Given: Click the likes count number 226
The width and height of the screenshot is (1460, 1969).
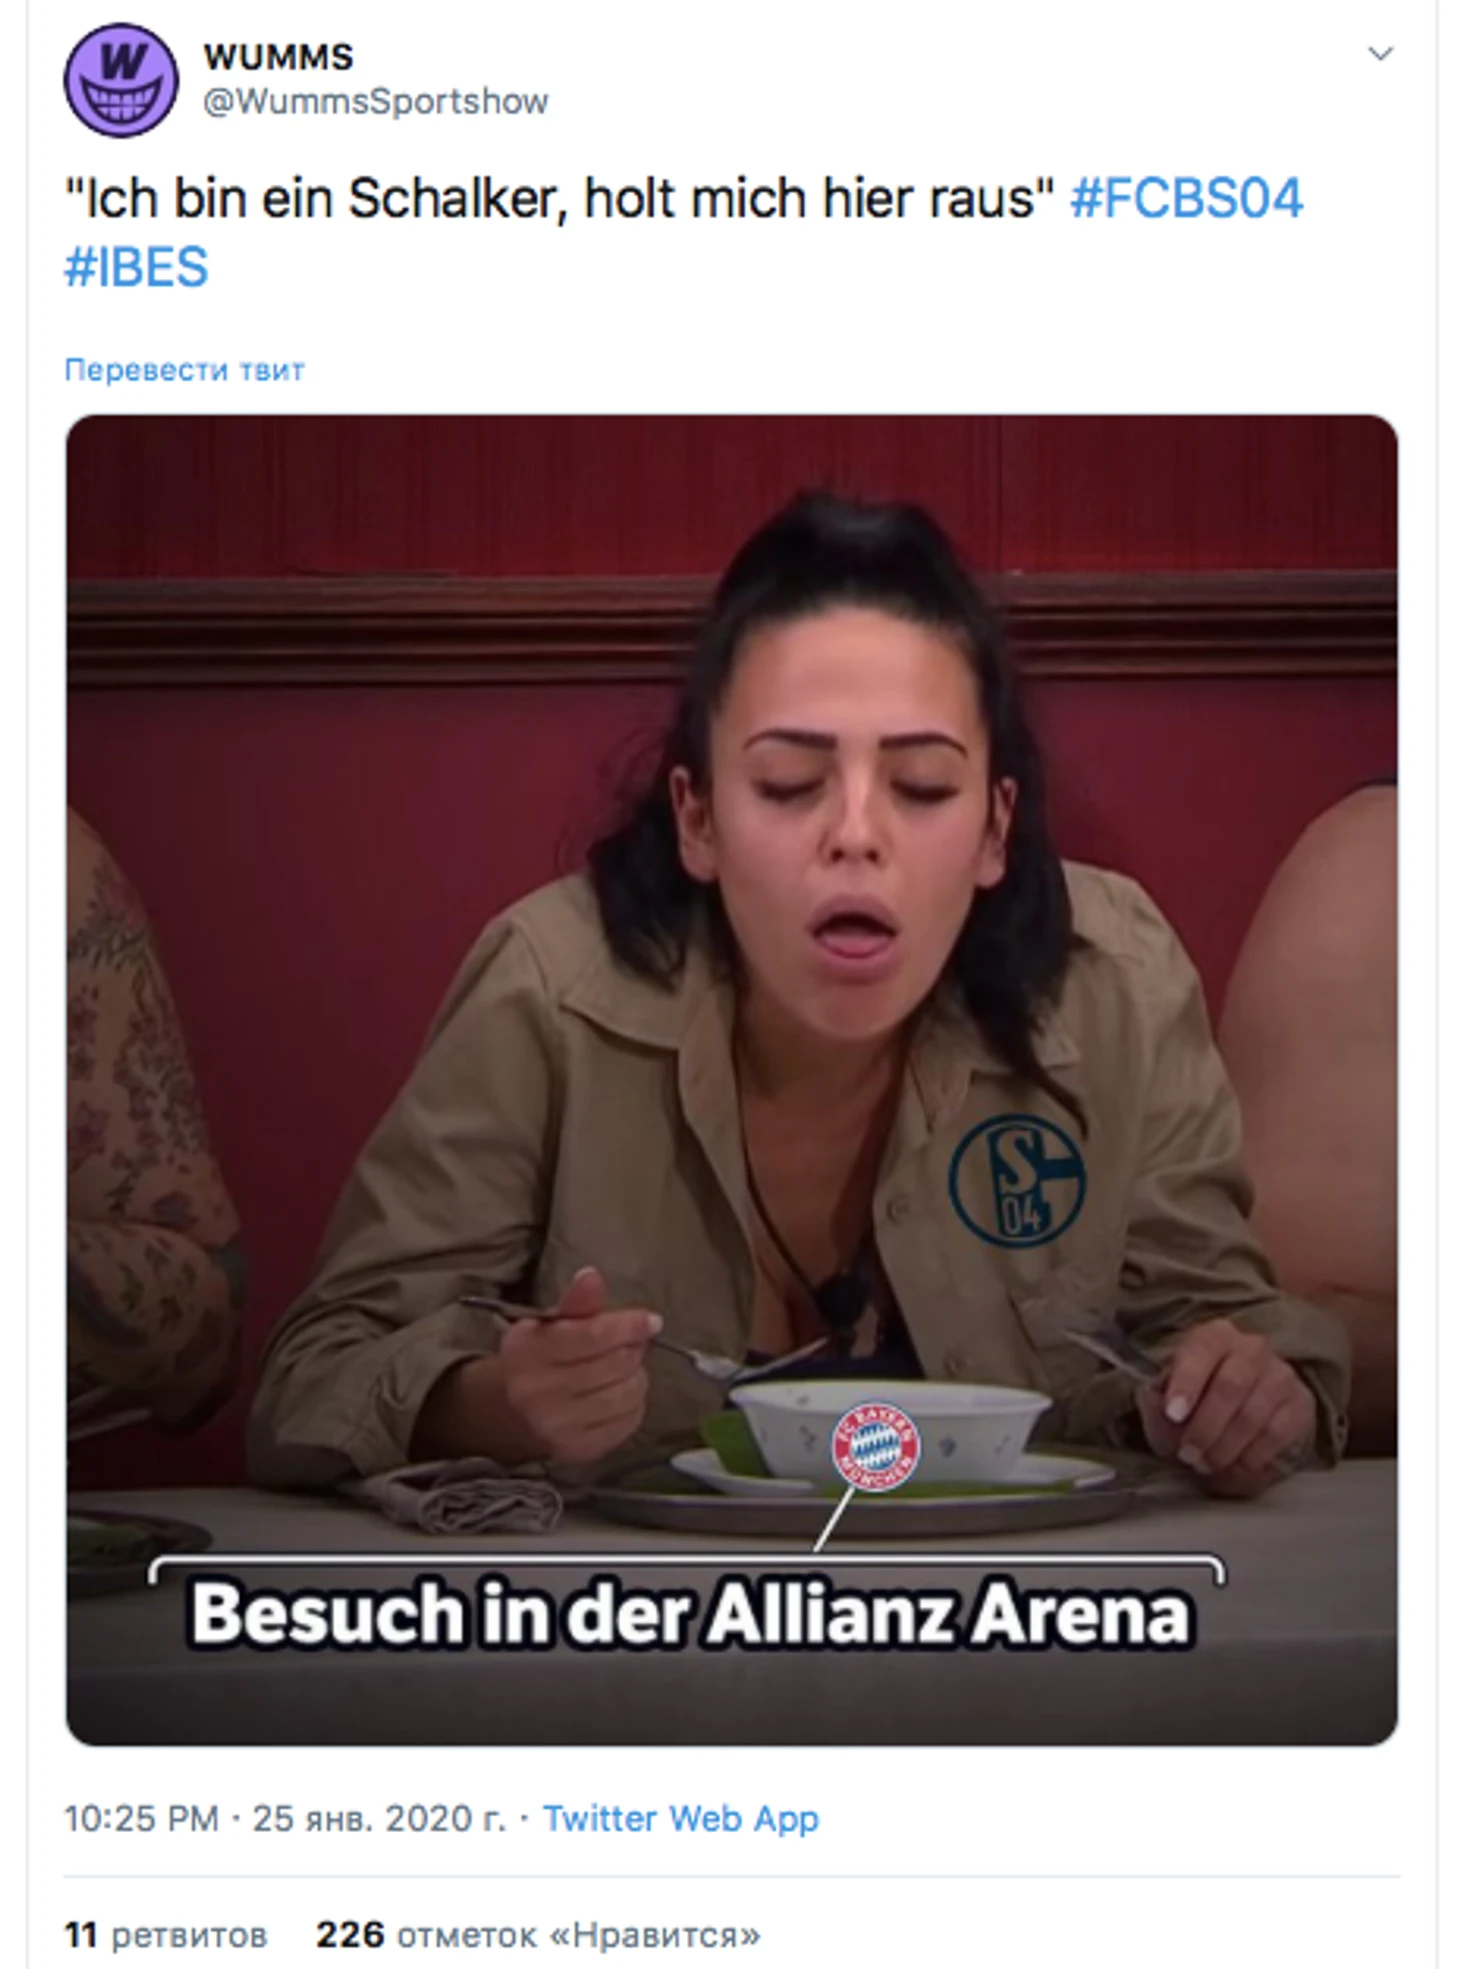Looking at the screenshot, I should [x=350, y=1935].
